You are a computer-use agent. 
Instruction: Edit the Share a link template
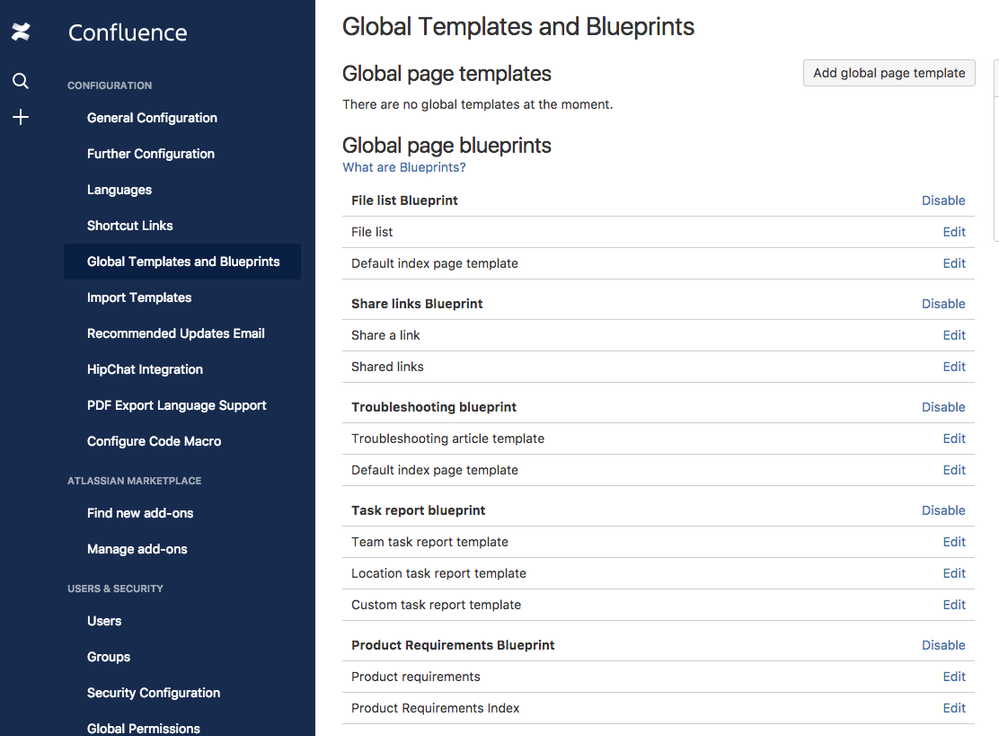(x=954, y=335)
